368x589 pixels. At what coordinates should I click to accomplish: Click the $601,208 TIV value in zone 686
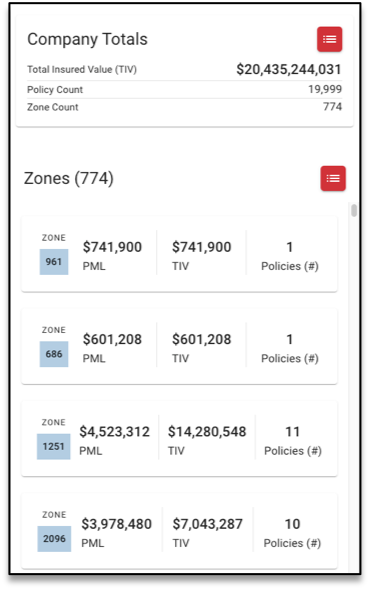[202, 339]
